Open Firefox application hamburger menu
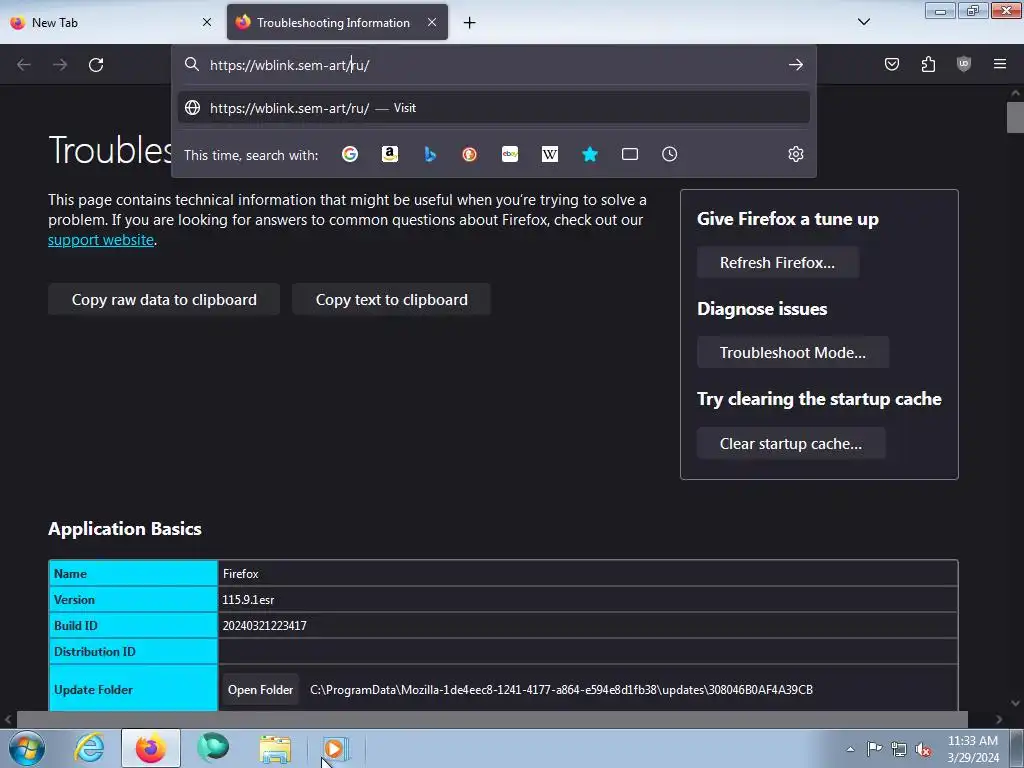This screenshot has width=1024, height=768. [1000, 64]
